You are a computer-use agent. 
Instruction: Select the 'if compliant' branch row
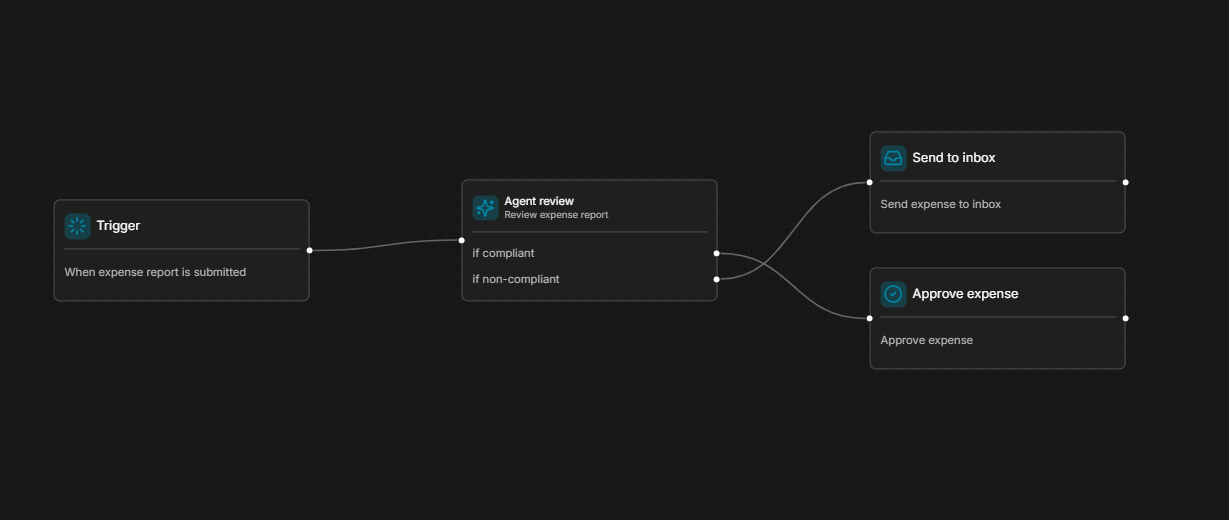pyautogui.click(x=590, y=253)
